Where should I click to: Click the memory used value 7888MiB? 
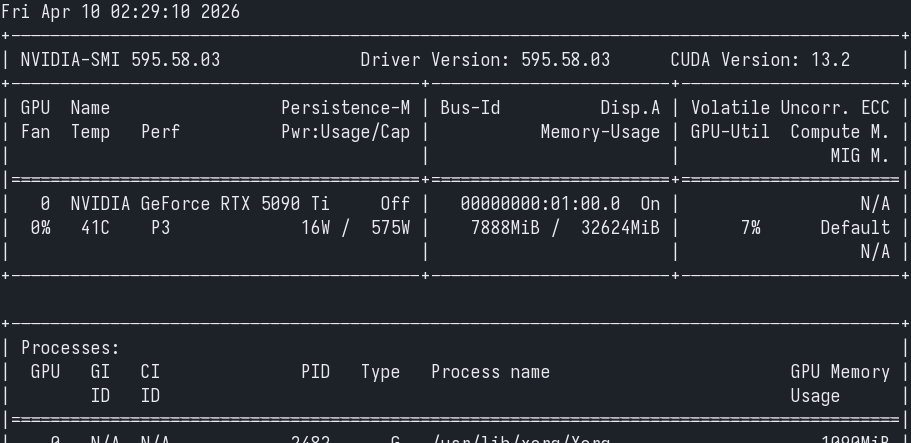click(x=505, y=228)
